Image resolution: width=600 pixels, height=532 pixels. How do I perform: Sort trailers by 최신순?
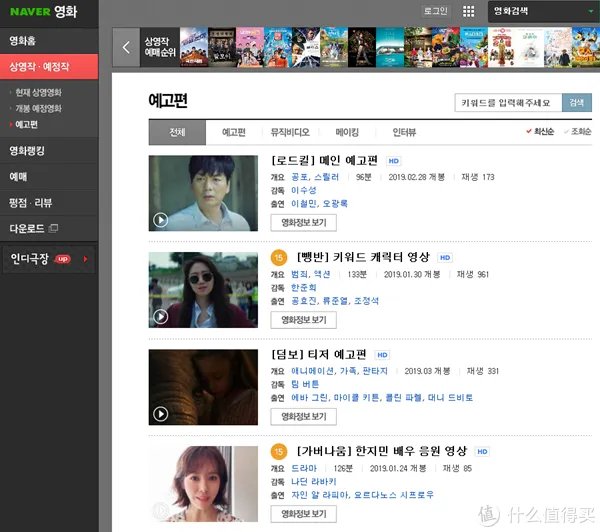click(540, 132)
